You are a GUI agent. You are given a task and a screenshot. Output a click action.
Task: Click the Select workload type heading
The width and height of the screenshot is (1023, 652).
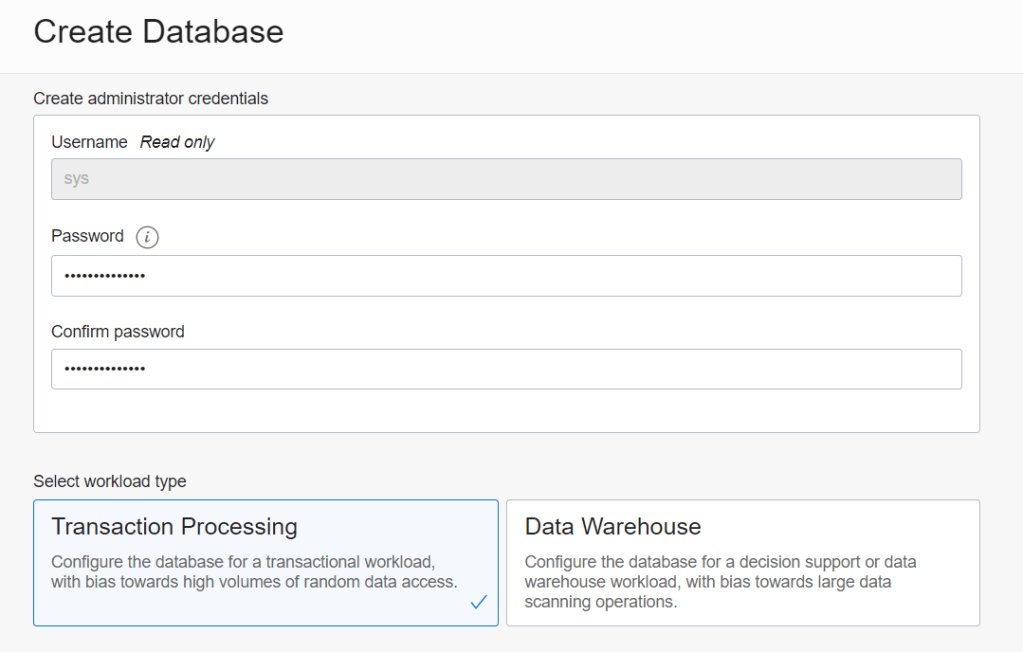(109, 481)
